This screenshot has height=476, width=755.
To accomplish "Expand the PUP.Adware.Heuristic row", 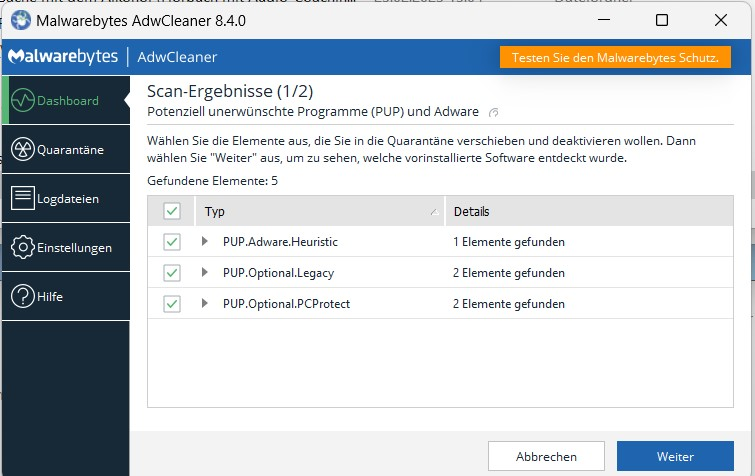I will pyautogui.click(x=204, y=242).
